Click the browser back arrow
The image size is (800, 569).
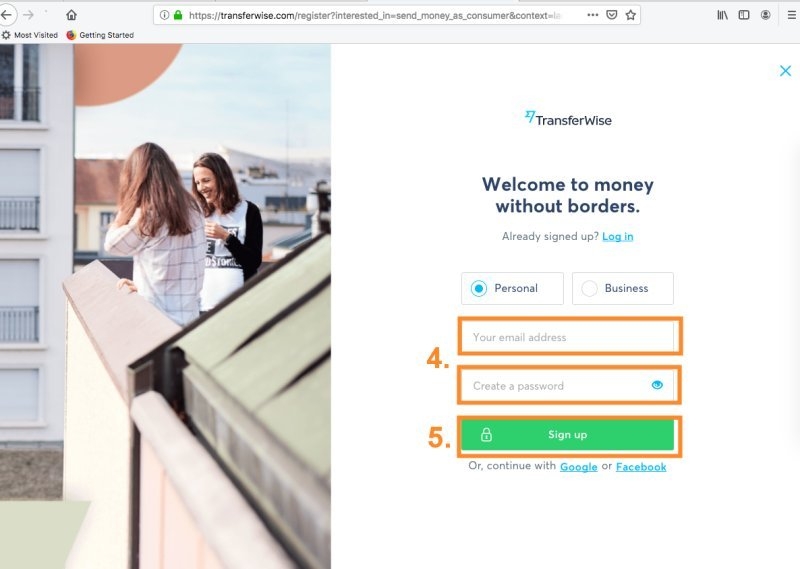pos(6,15)
